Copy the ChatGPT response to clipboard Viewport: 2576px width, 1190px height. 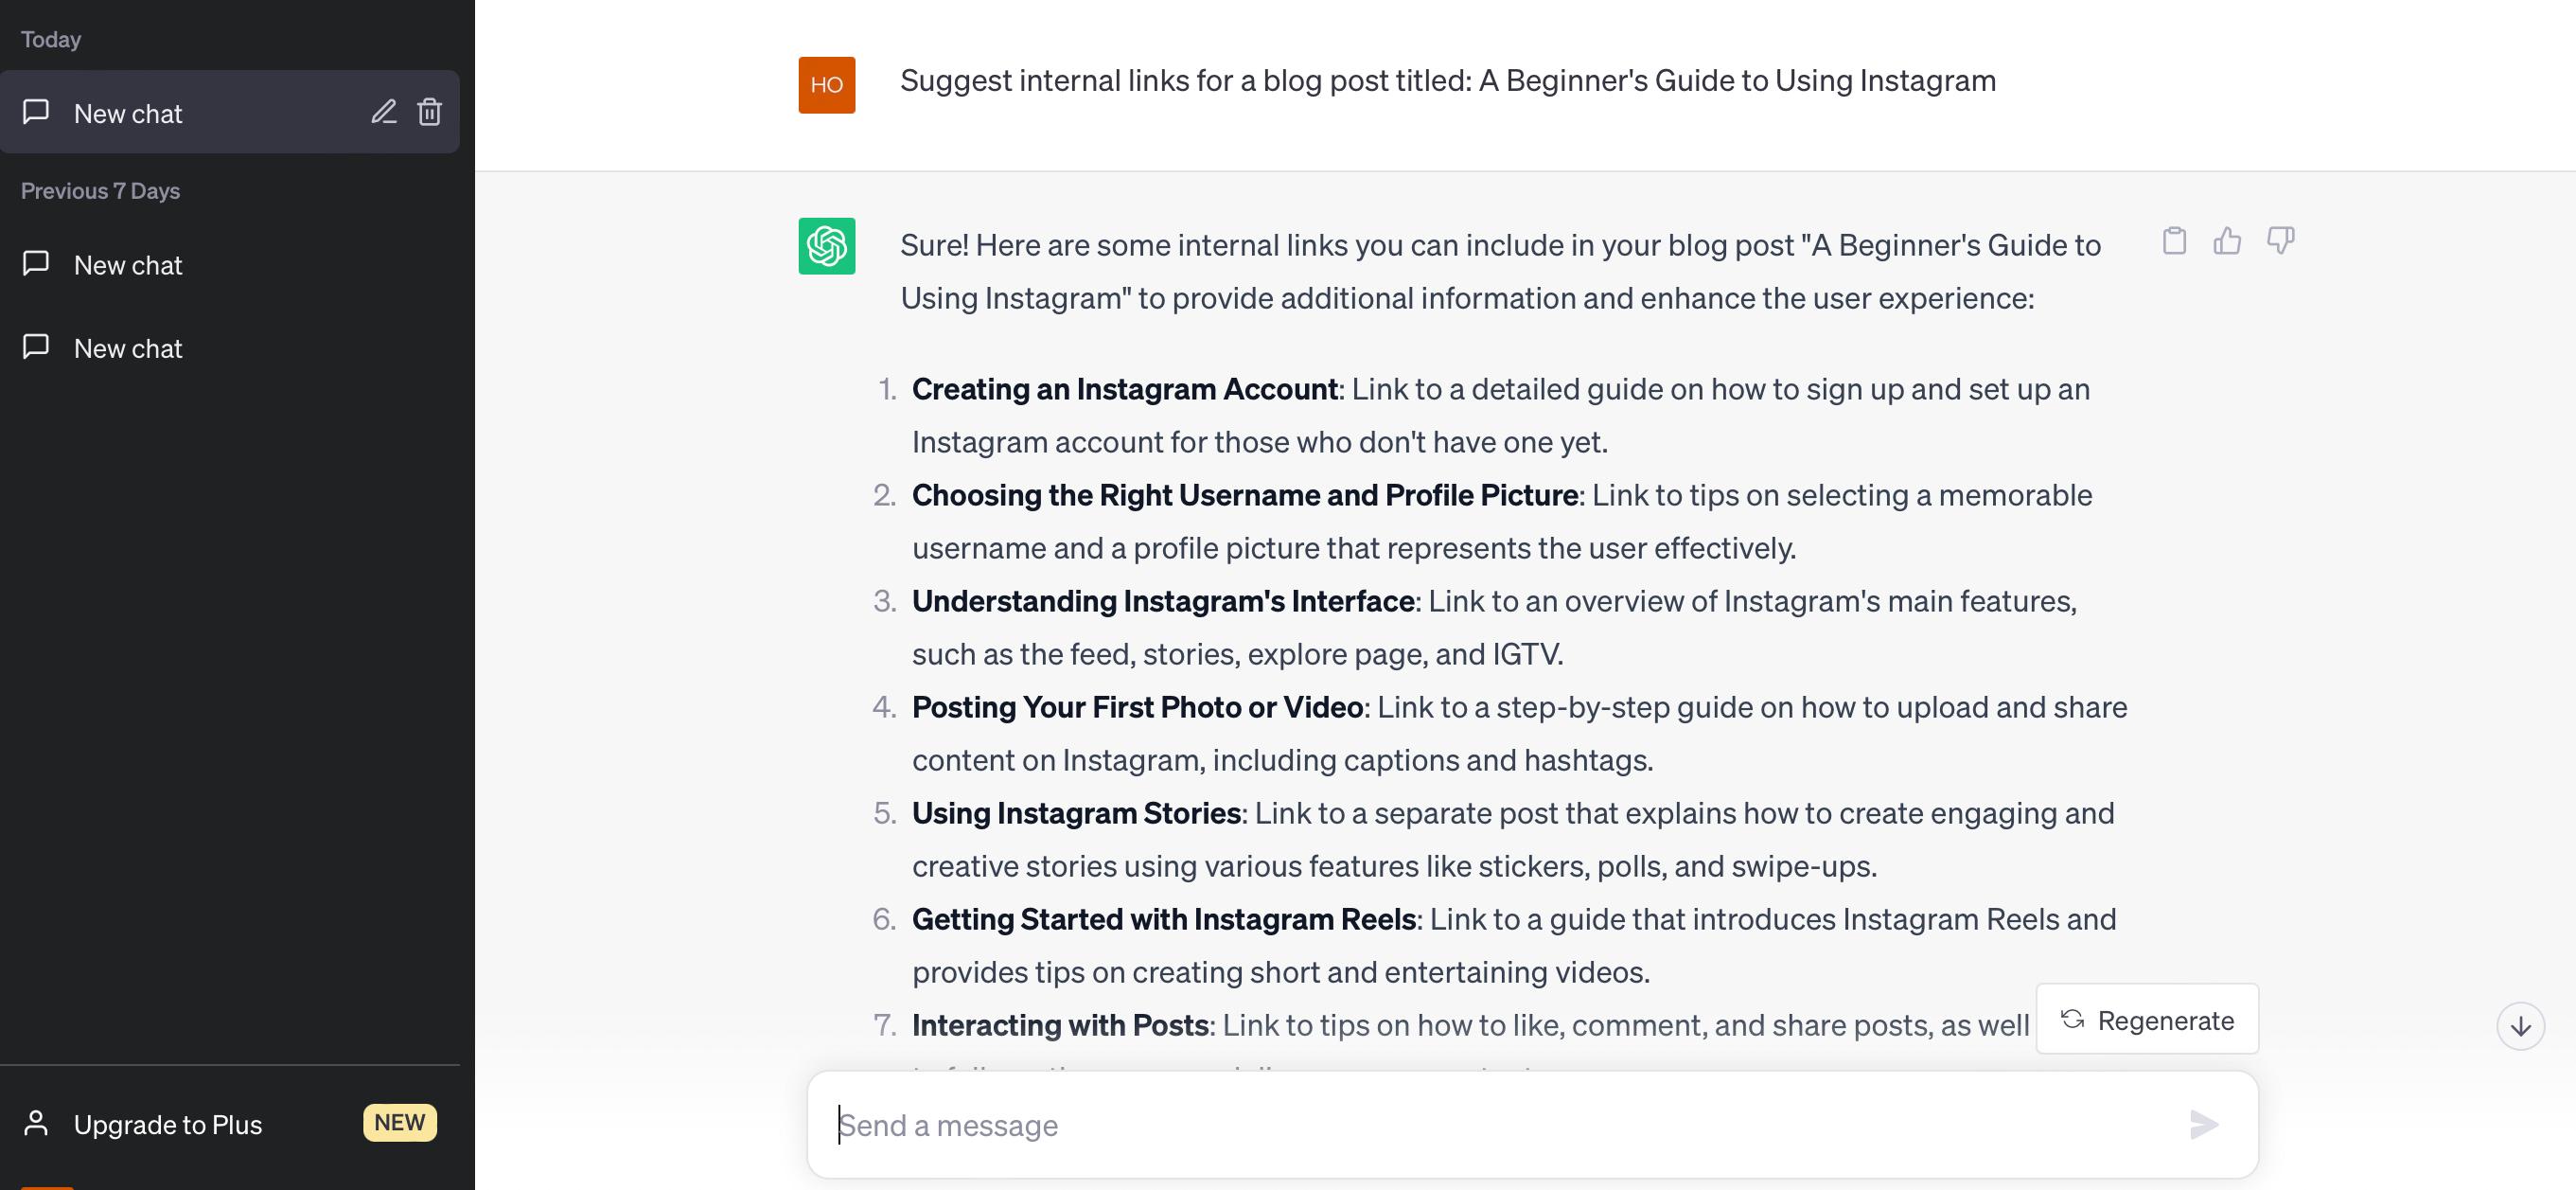point(2173,240)
